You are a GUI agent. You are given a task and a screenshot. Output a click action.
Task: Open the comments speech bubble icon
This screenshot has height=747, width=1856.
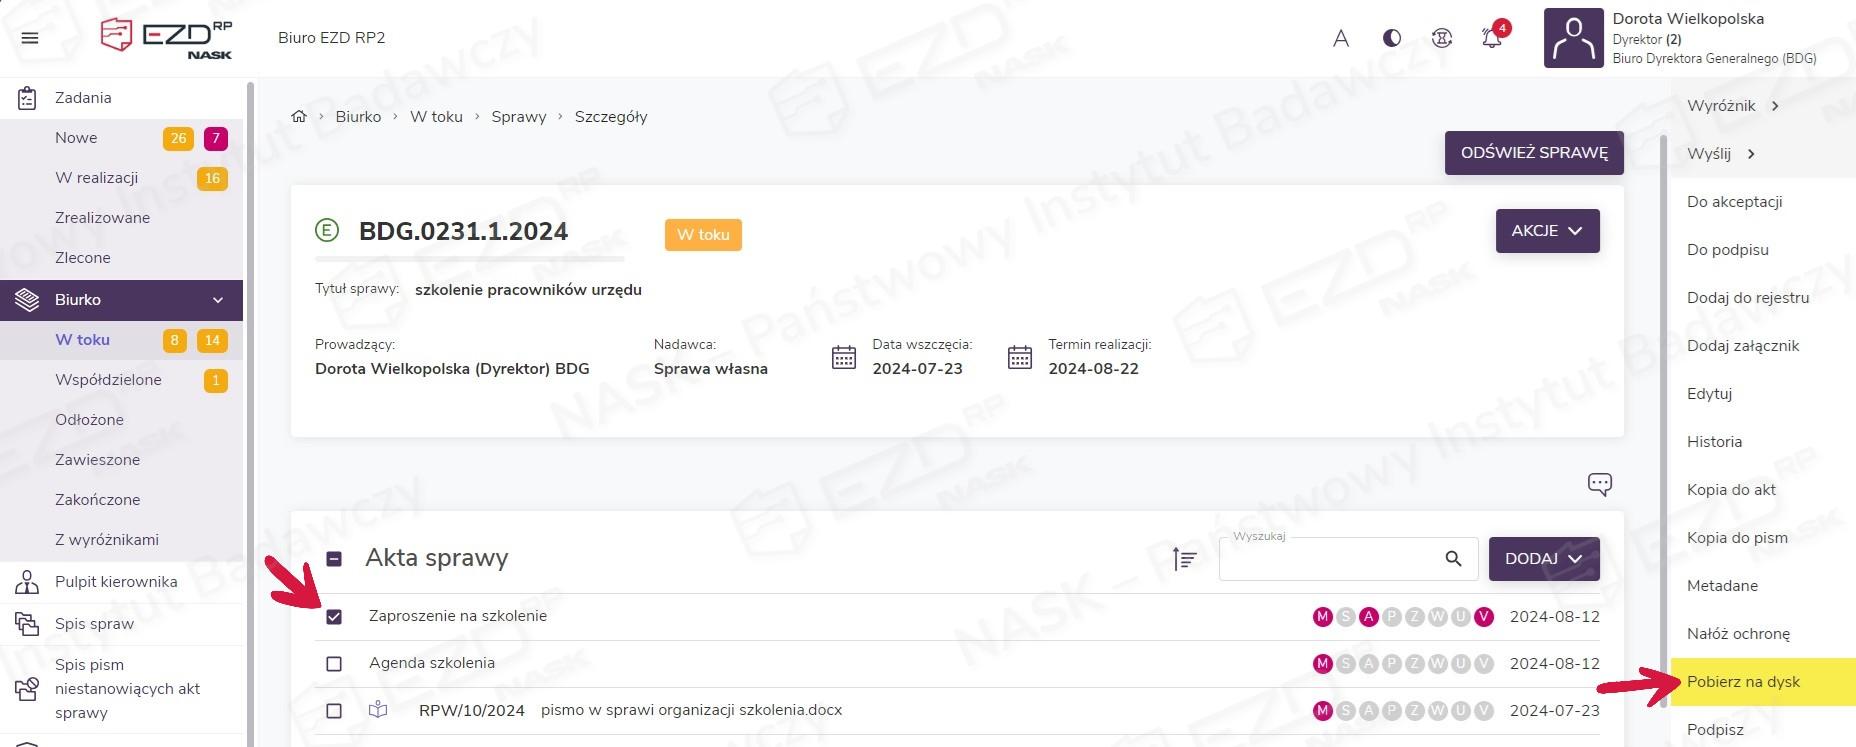point(1599,485)
